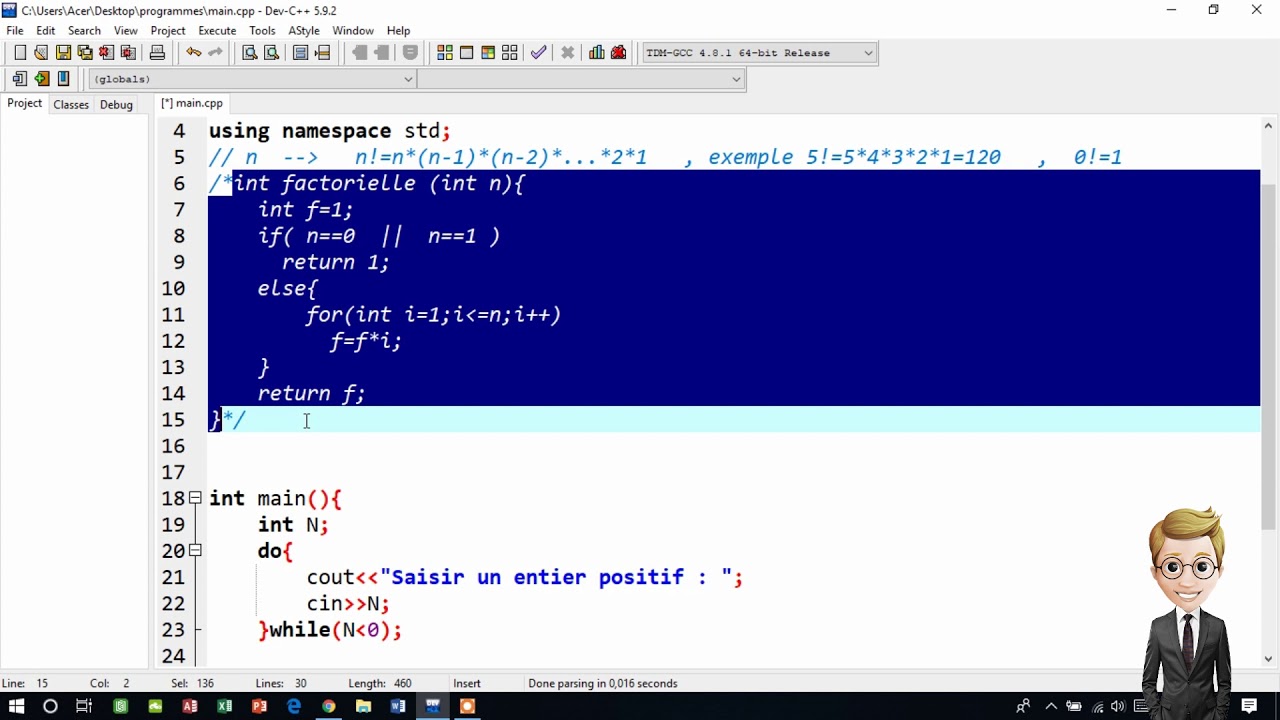Viewport: 1280px width, 720px height.
Task: Open the (globals) scope dropdown
Action: click(252, 79)
